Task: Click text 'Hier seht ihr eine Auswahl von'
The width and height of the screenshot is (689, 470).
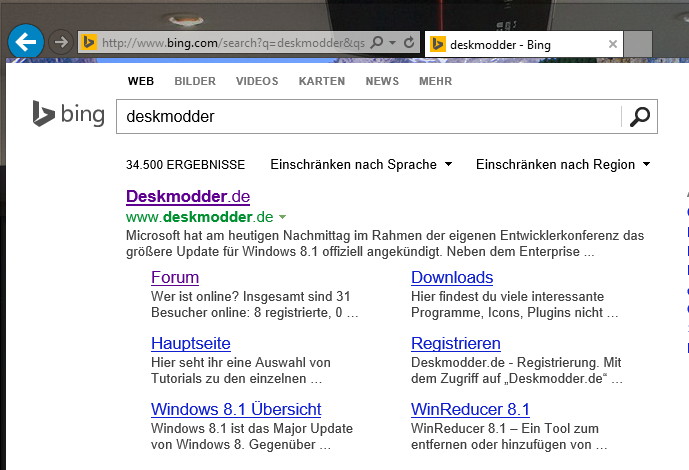Action: (x=241, y=362)
